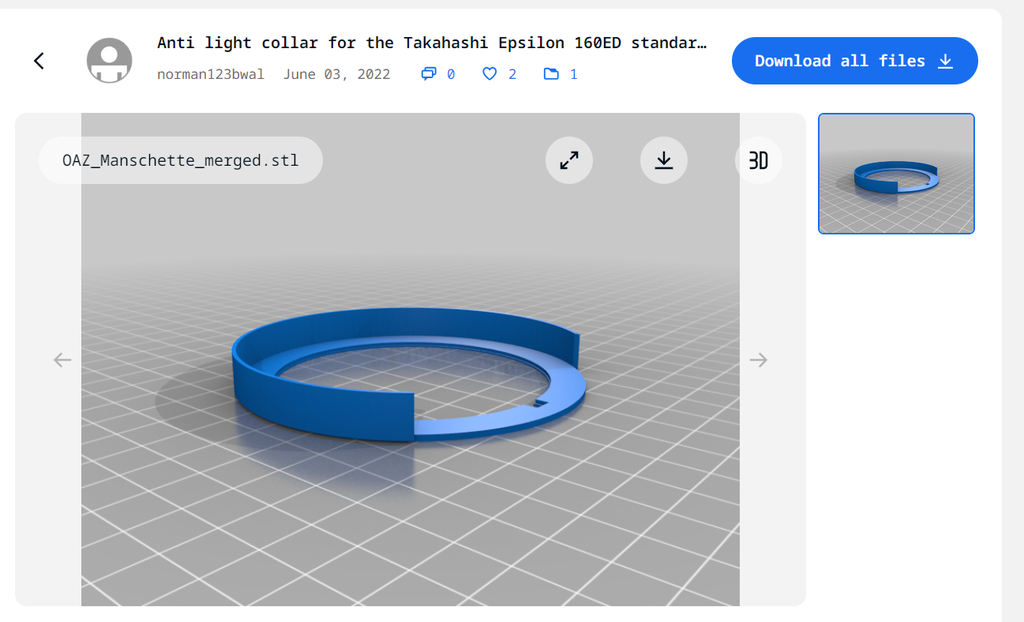The width and height of the screenshot is (1024, 622).
Task: Open norman123bwal's profile avatar
Action: point(110,61)
